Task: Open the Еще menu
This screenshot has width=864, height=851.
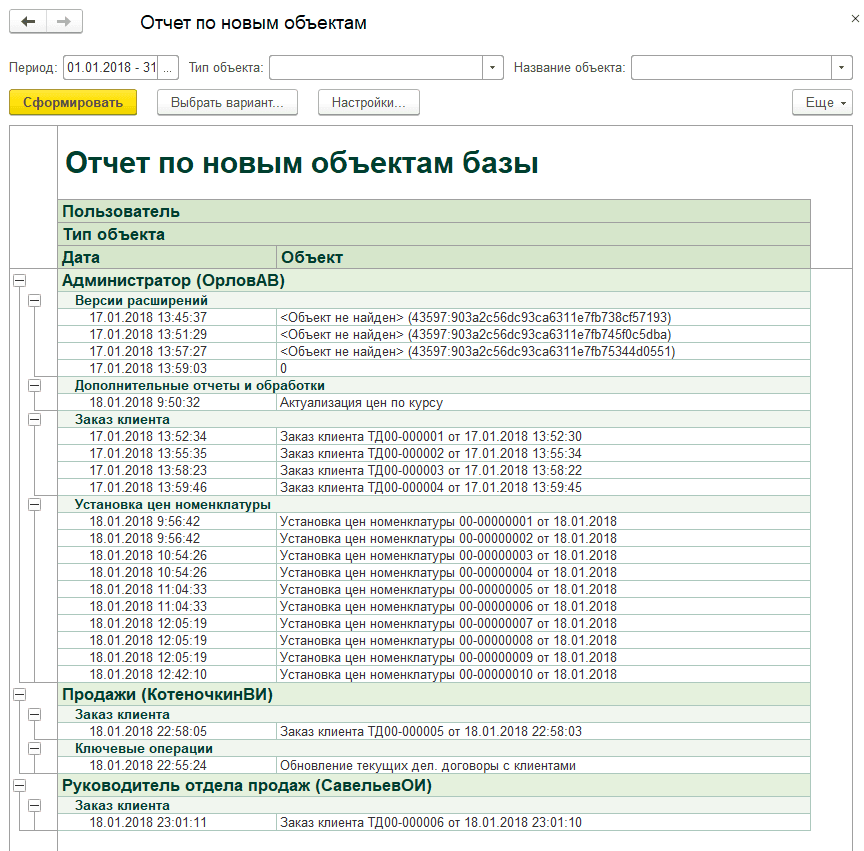Action: pos(822,103)
